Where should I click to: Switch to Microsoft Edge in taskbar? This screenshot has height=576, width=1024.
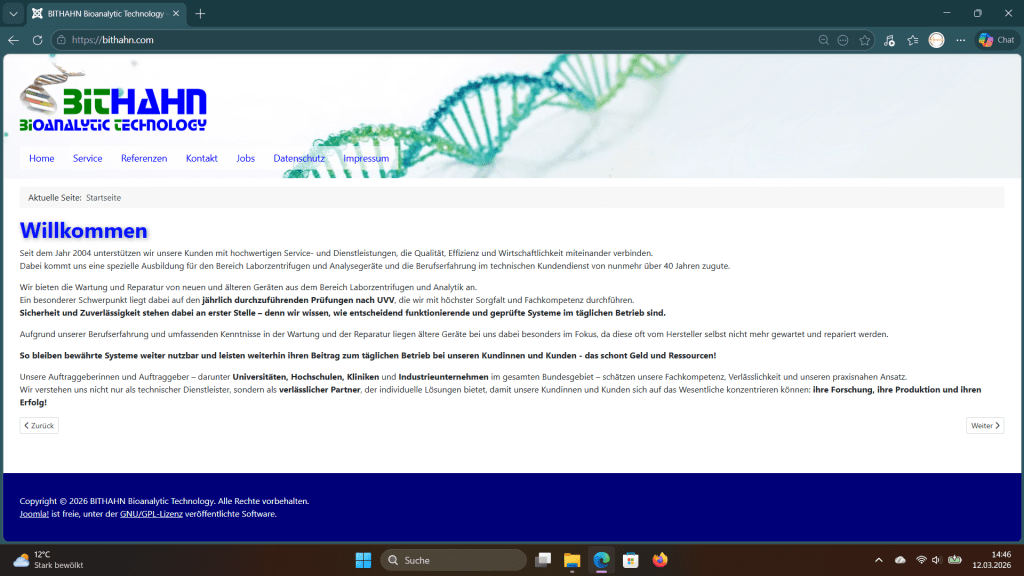coord(601,560)
